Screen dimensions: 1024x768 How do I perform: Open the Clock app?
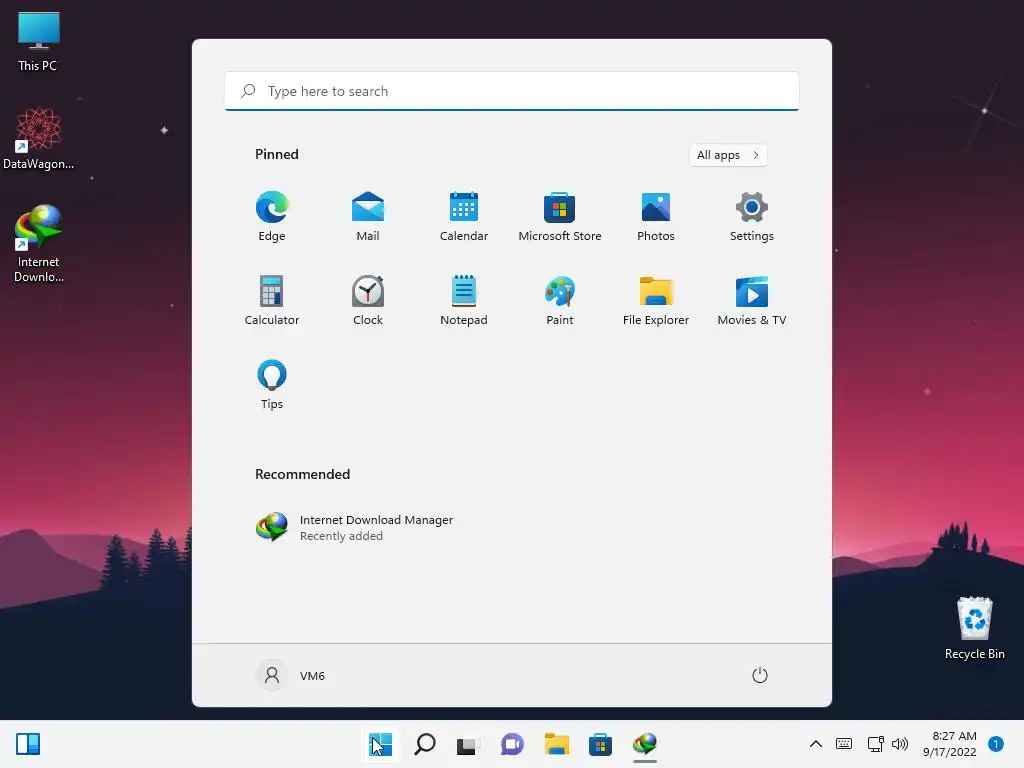tap(368, 300)
